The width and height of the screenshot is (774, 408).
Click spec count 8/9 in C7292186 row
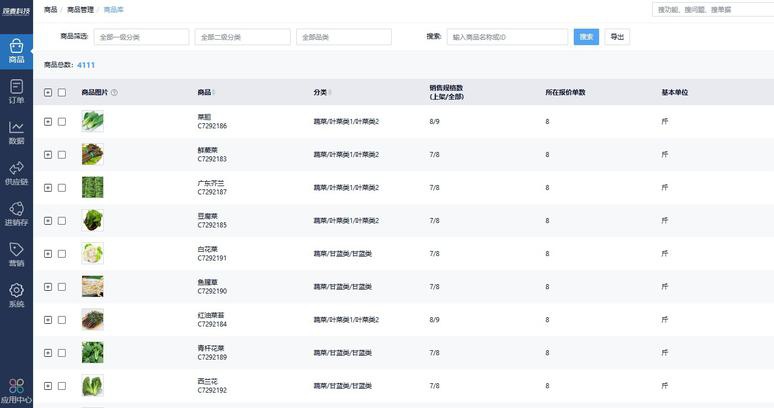coord(434,121)
